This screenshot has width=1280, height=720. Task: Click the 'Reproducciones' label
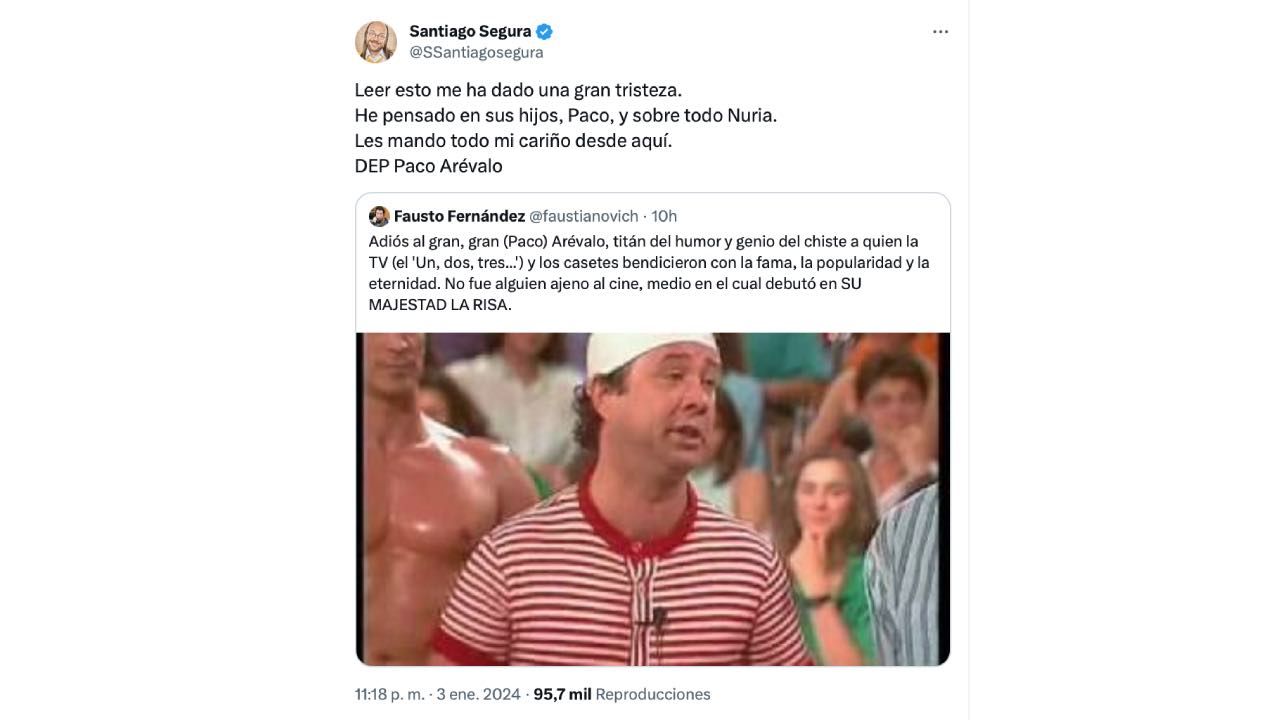[x=653, y=694]
